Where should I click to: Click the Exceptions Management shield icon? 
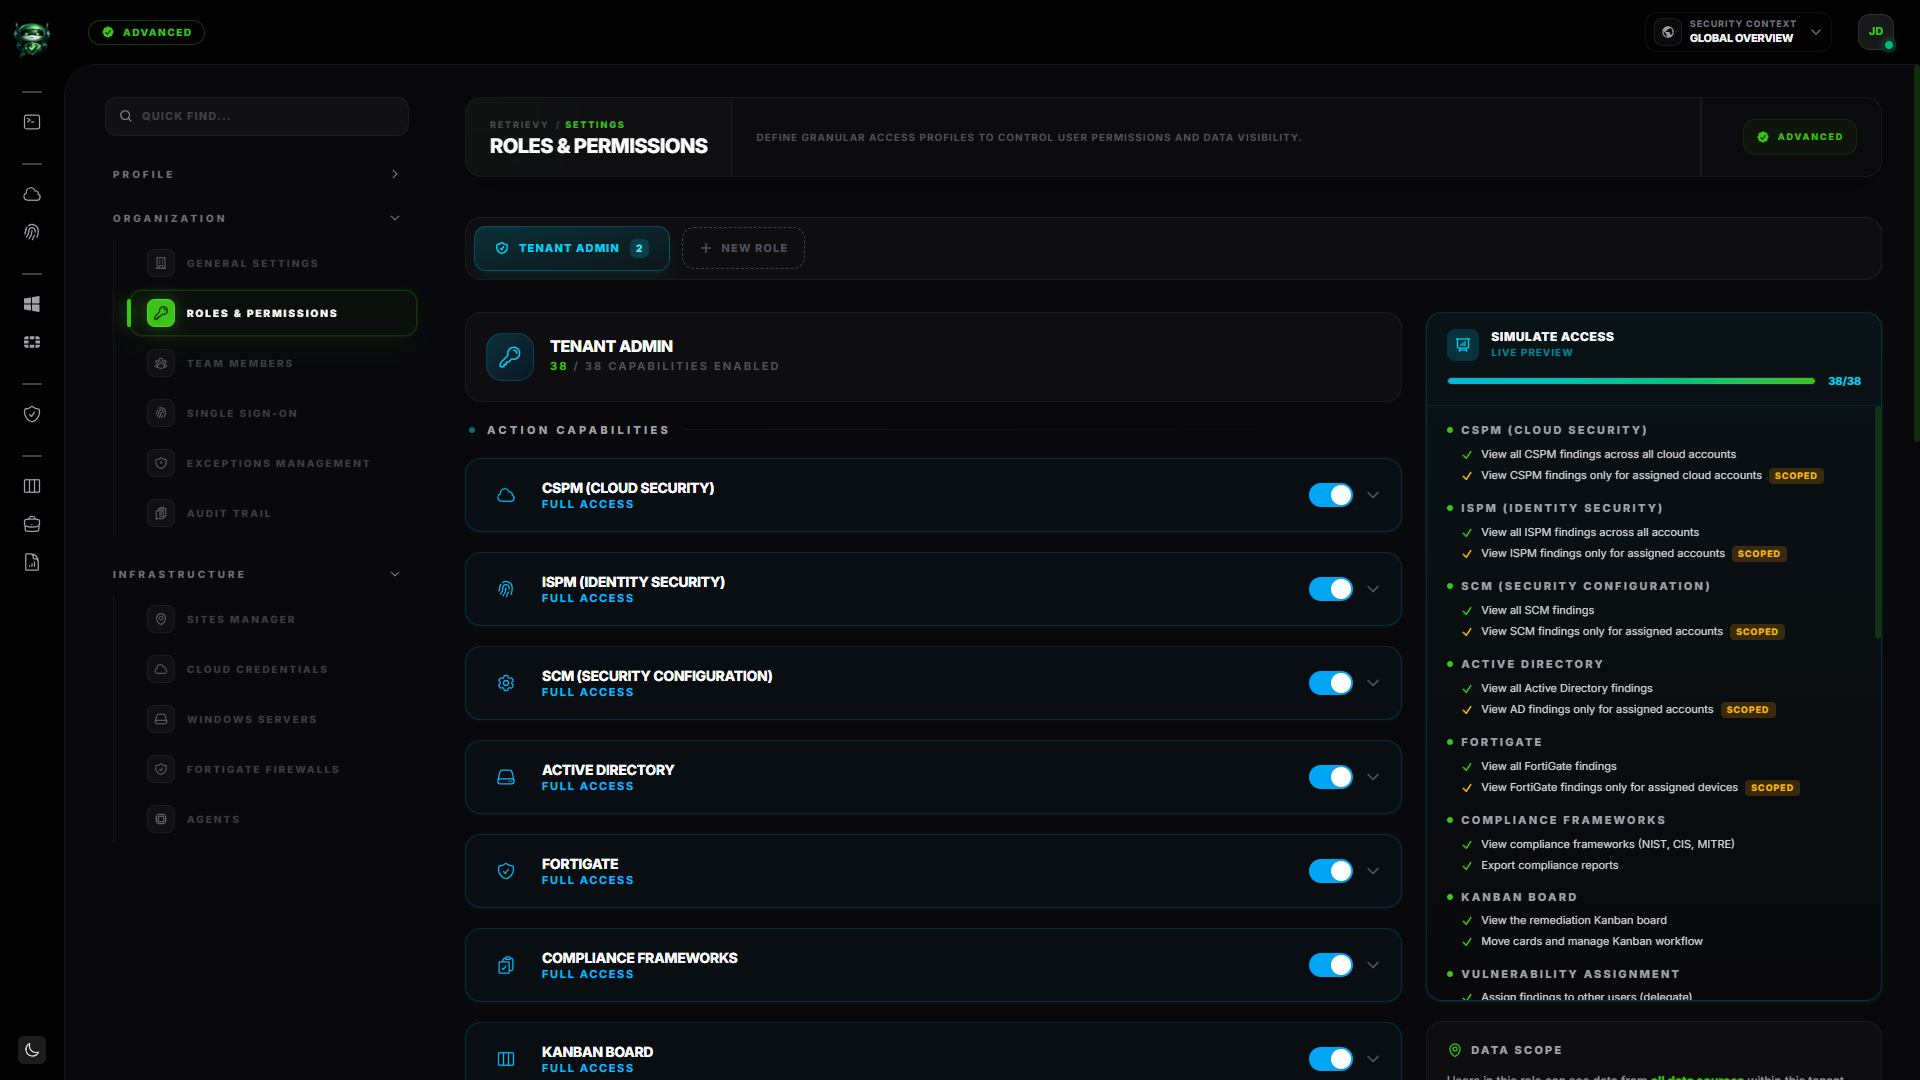161,463
